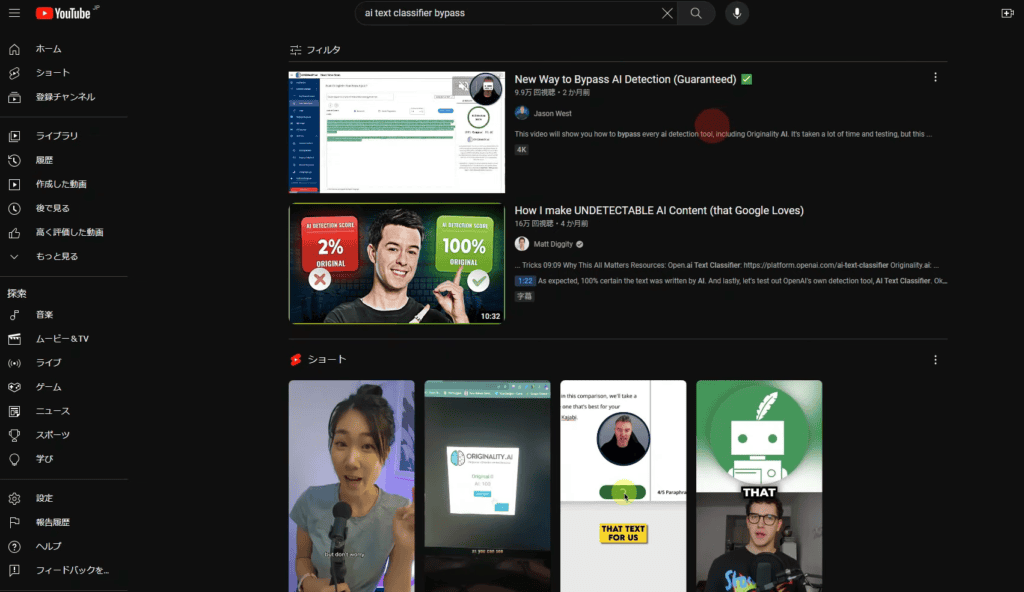Visit Matt Diggity channel
Screen dimensions: 1024x592
point(553,244)
